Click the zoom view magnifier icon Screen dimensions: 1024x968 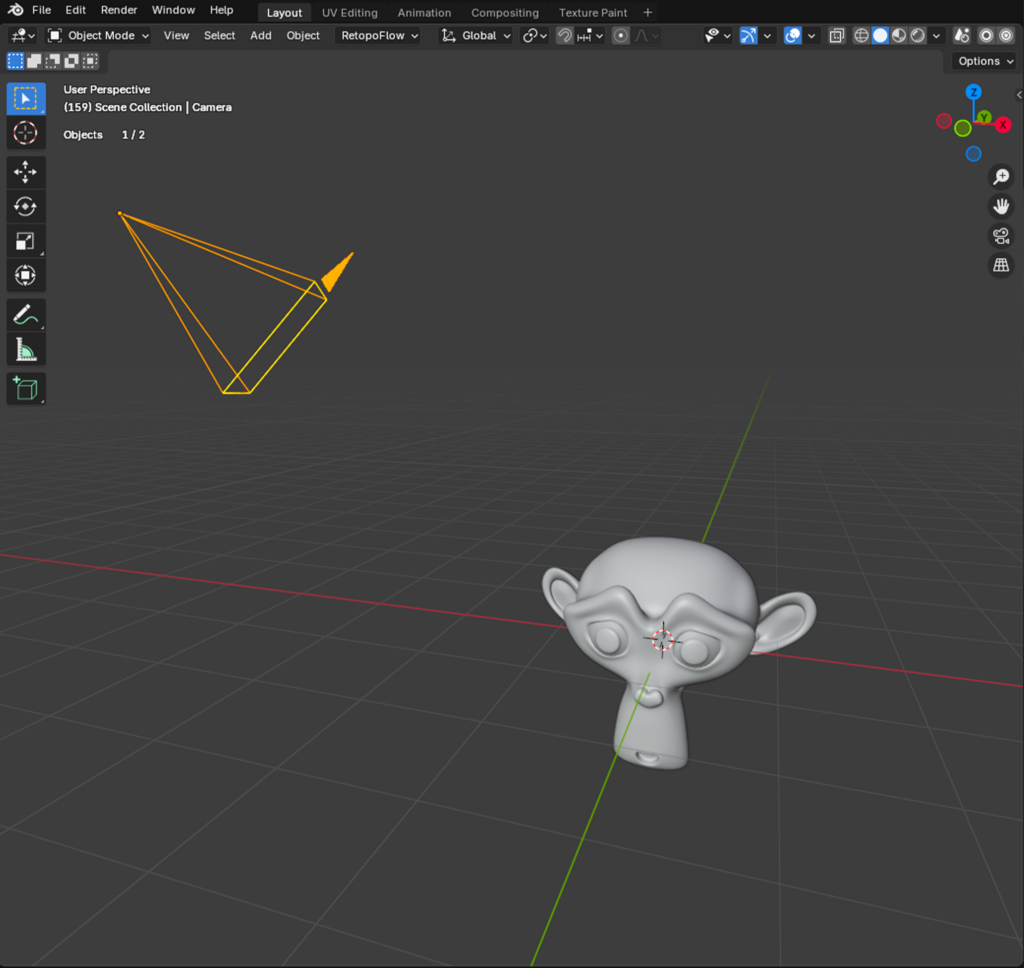[x=1000, y=177]
